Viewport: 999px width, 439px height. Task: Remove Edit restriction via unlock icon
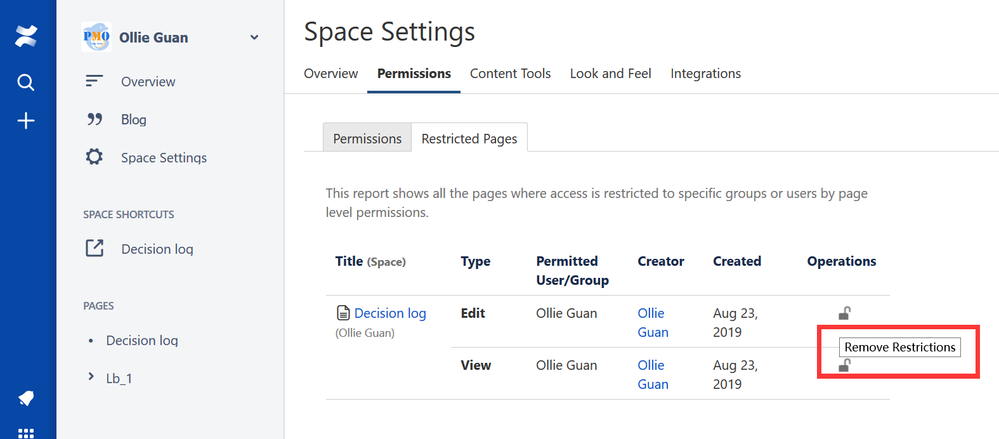pyautogui.click(x=844, y=314)
